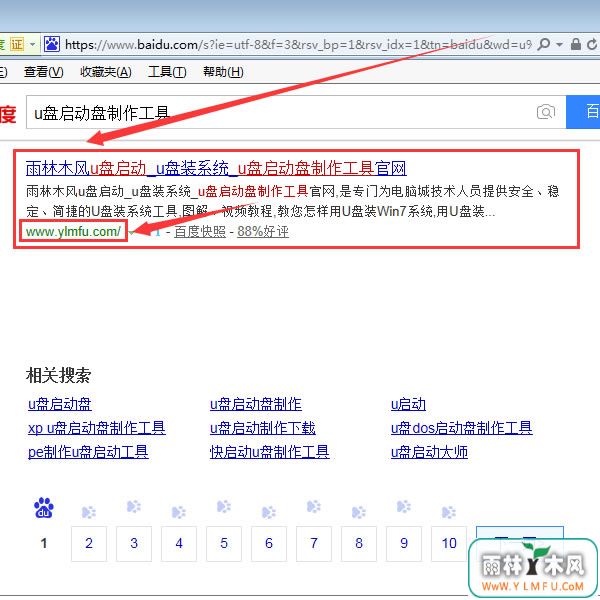Click the yellow 证 certificate badge
Image resolution: width=600 pixels, height=600 pixels.
tap(17, 44)
